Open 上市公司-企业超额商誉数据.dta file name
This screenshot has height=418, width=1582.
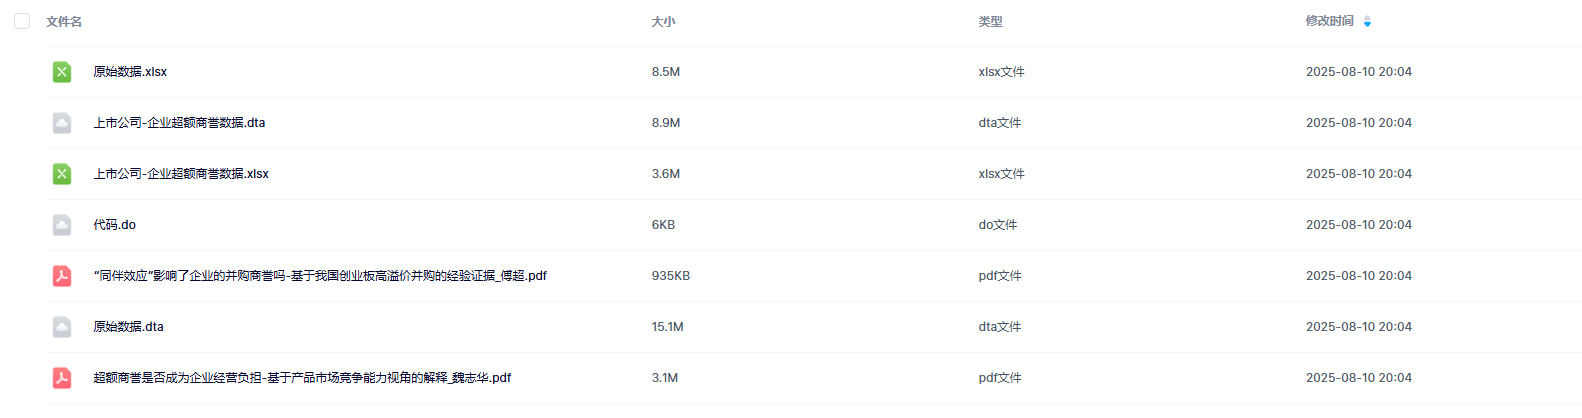pos(179,123)
